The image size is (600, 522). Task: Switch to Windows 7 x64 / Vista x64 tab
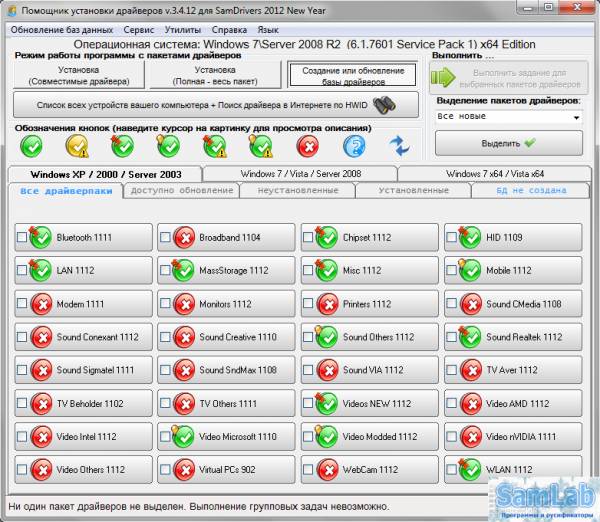coord(495,174)
